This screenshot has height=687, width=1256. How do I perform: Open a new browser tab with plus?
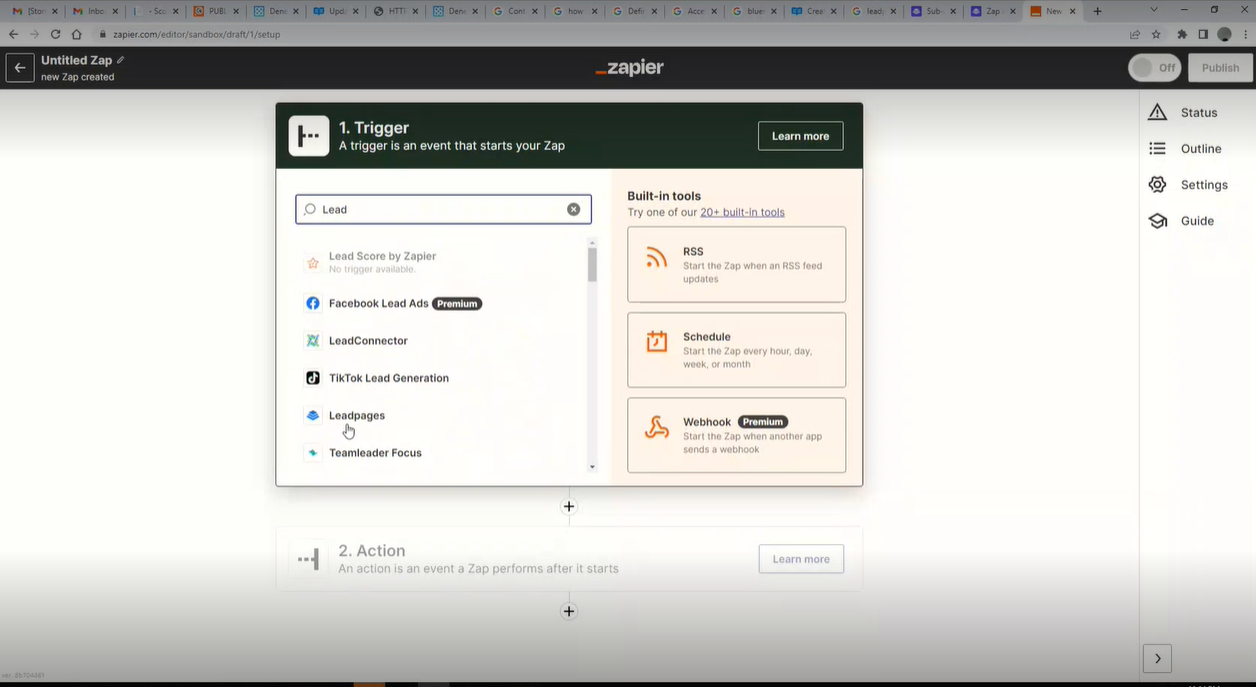[1097, 11]
